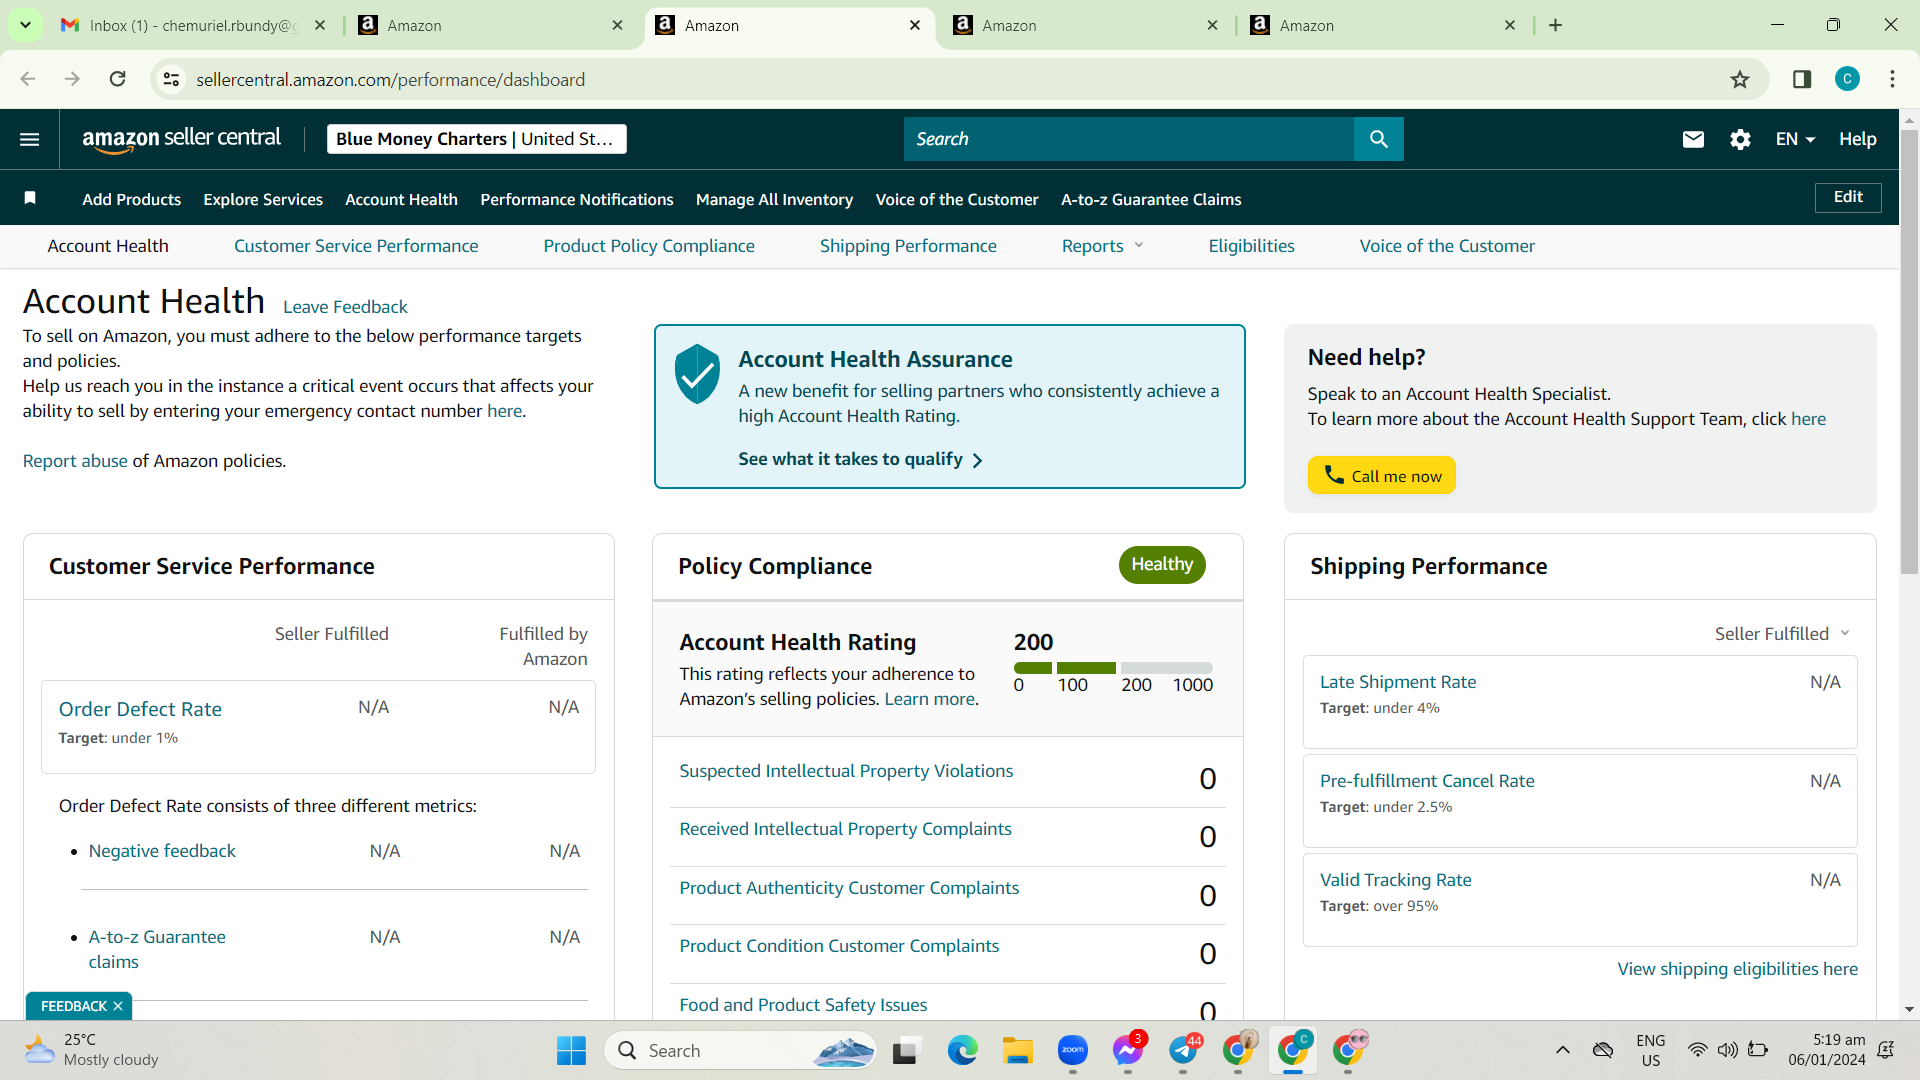Open the Chrome profile avatar
Screen dimensions: 1920x1080
1847,79
